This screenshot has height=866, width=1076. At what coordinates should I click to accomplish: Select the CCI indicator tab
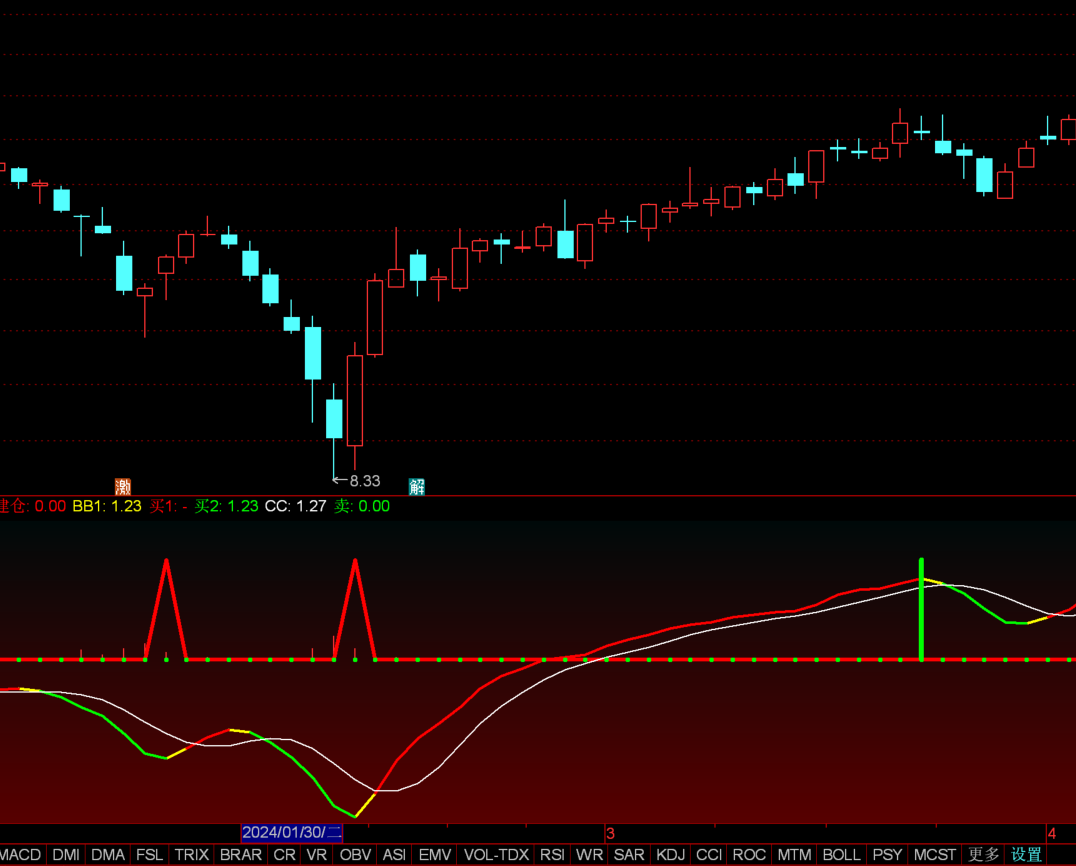click(x=709, y=854)
